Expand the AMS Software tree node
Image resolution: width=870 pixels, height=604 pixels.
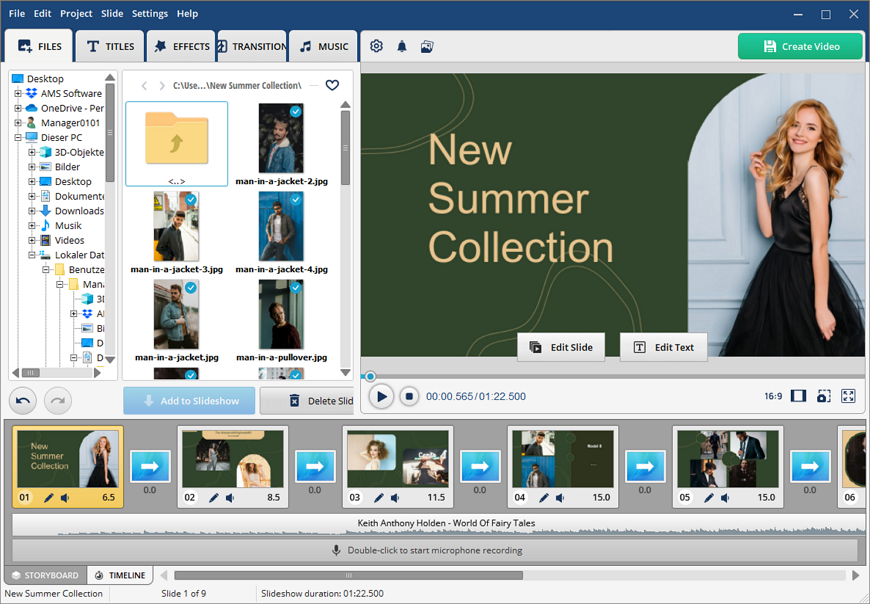[x=18, y=94]
